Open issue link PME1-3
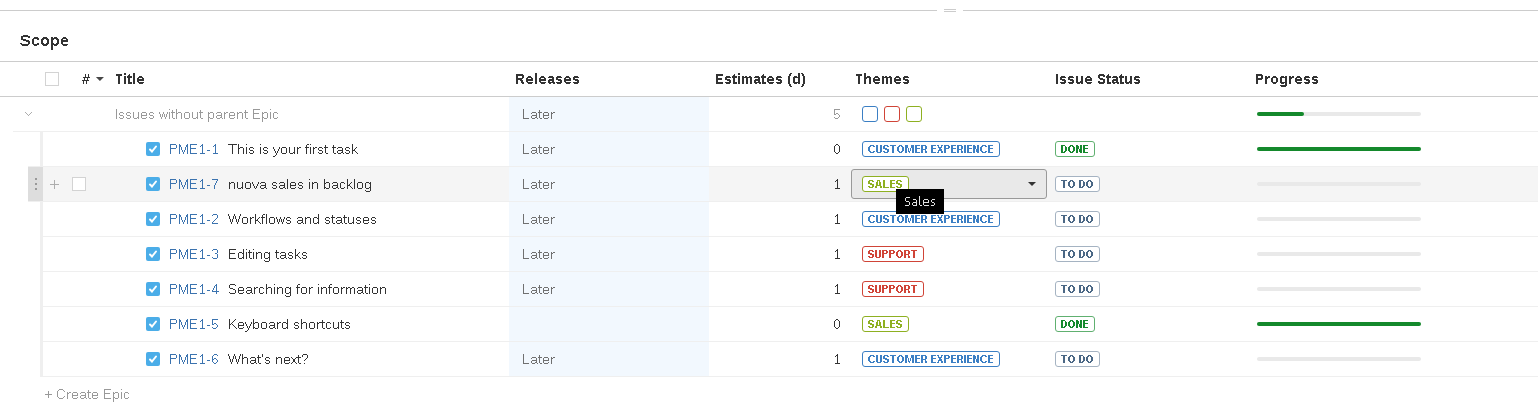Viewport: 1538px width, 412px height. [194, 254]
